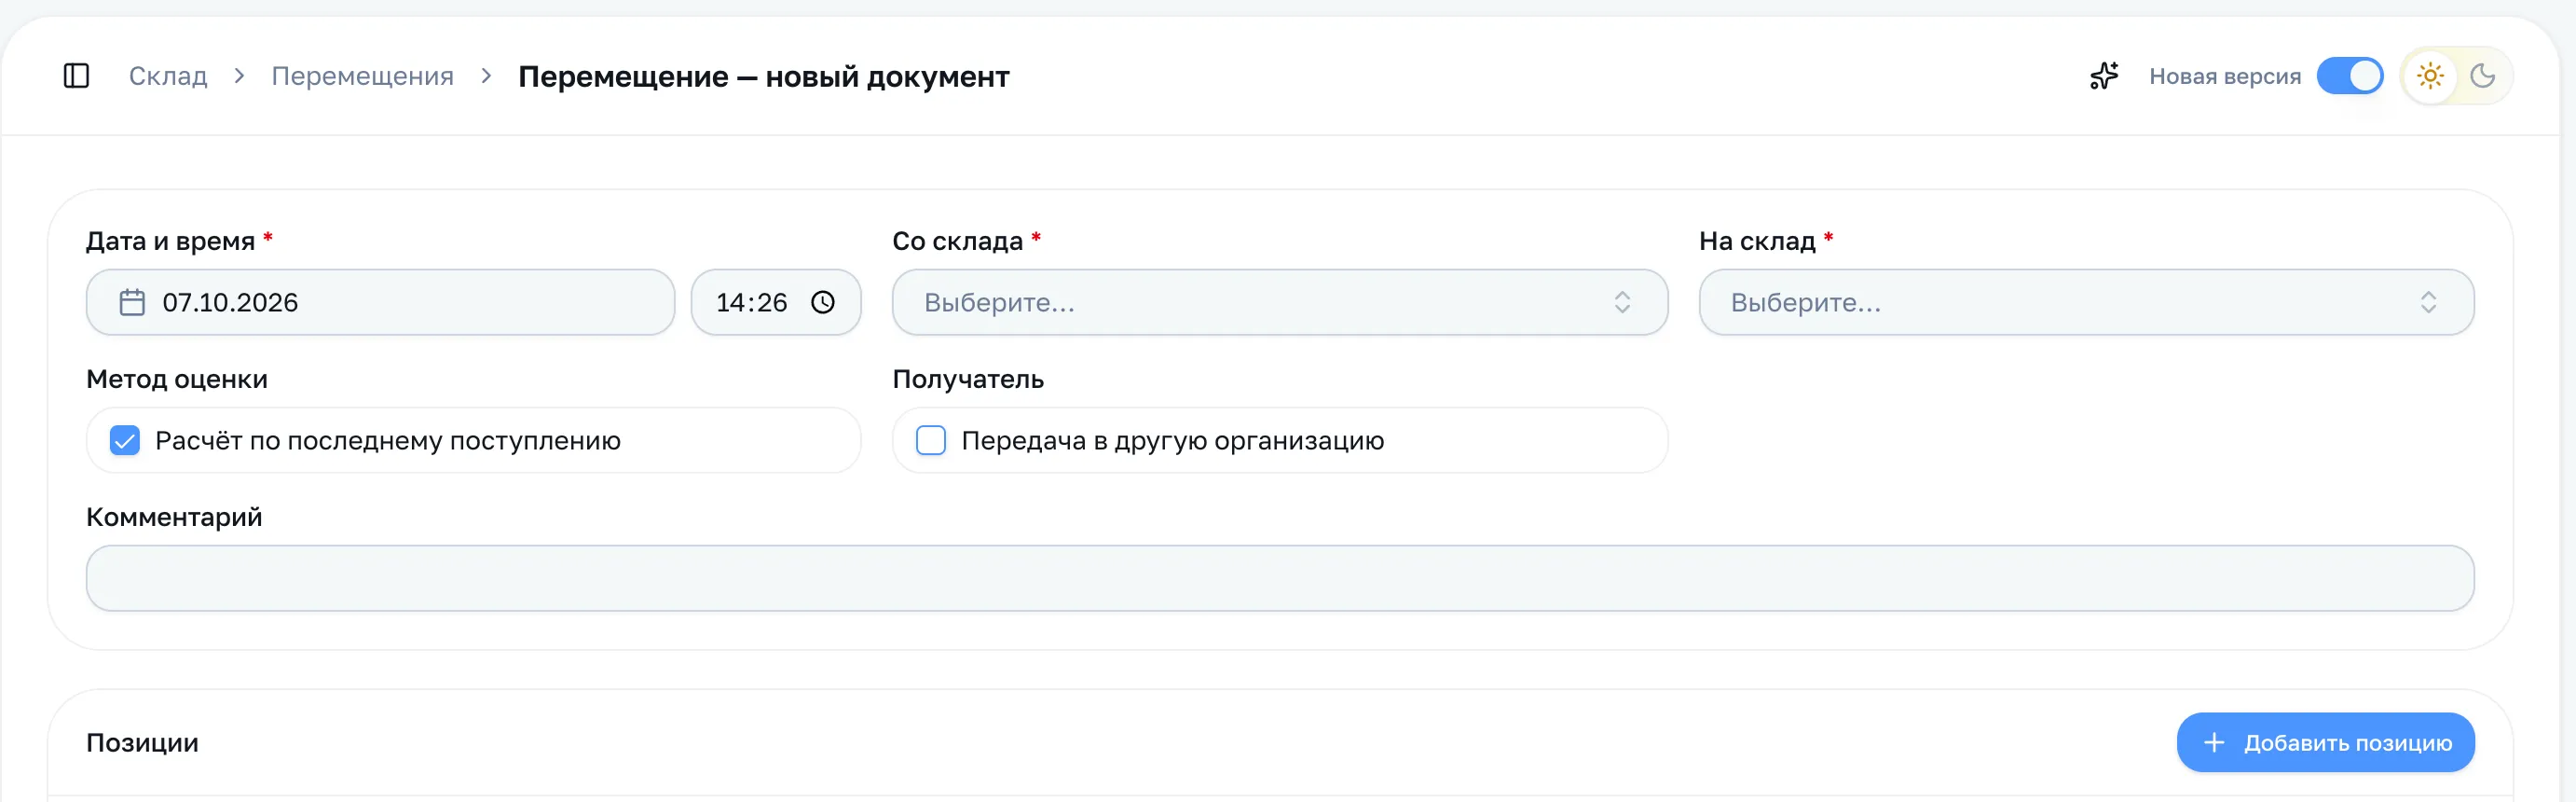
Task: Switch to dark theme moon icon
Action: pos(2483,76)
